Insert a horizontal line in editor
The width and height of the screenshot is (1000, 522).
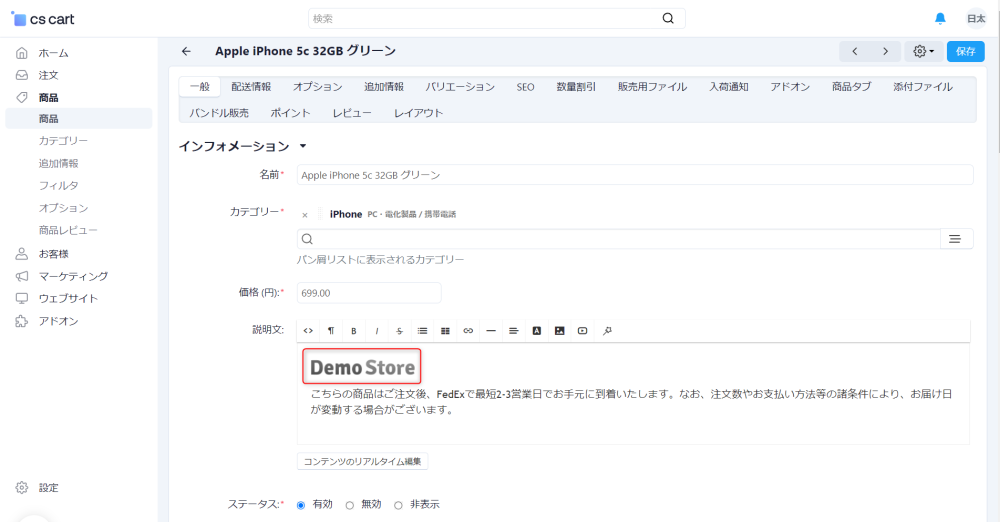tap(491, 331)
